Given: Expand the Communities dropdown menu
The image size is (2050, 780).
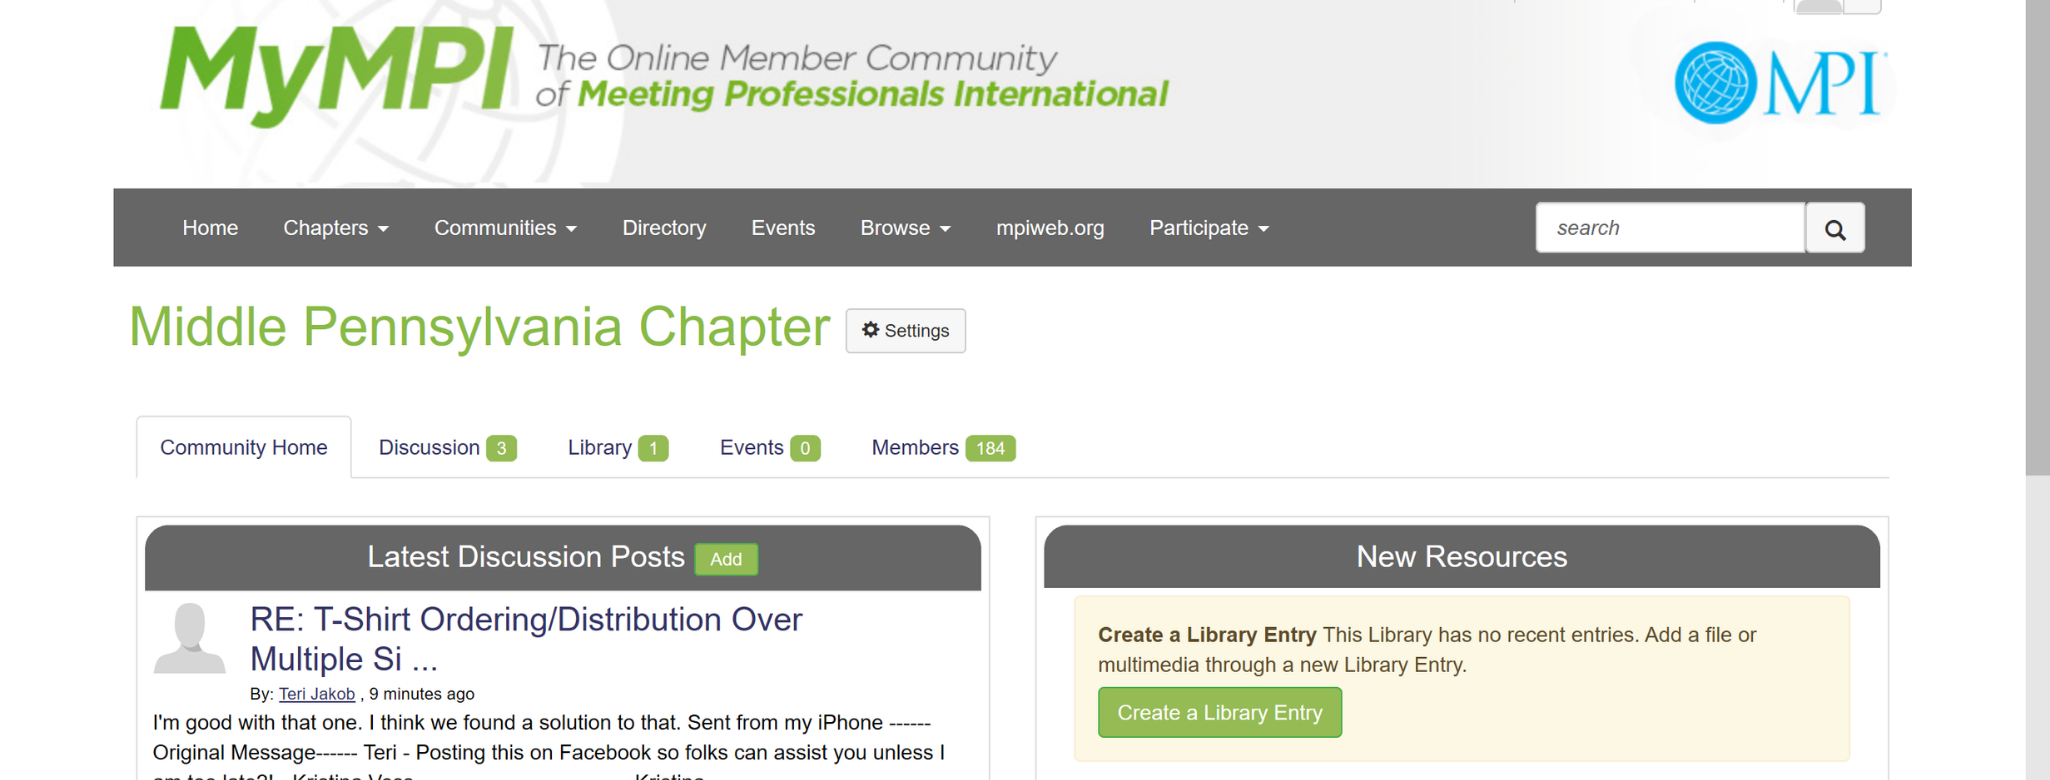Looking at the screenshot, I should click(505, 228).
